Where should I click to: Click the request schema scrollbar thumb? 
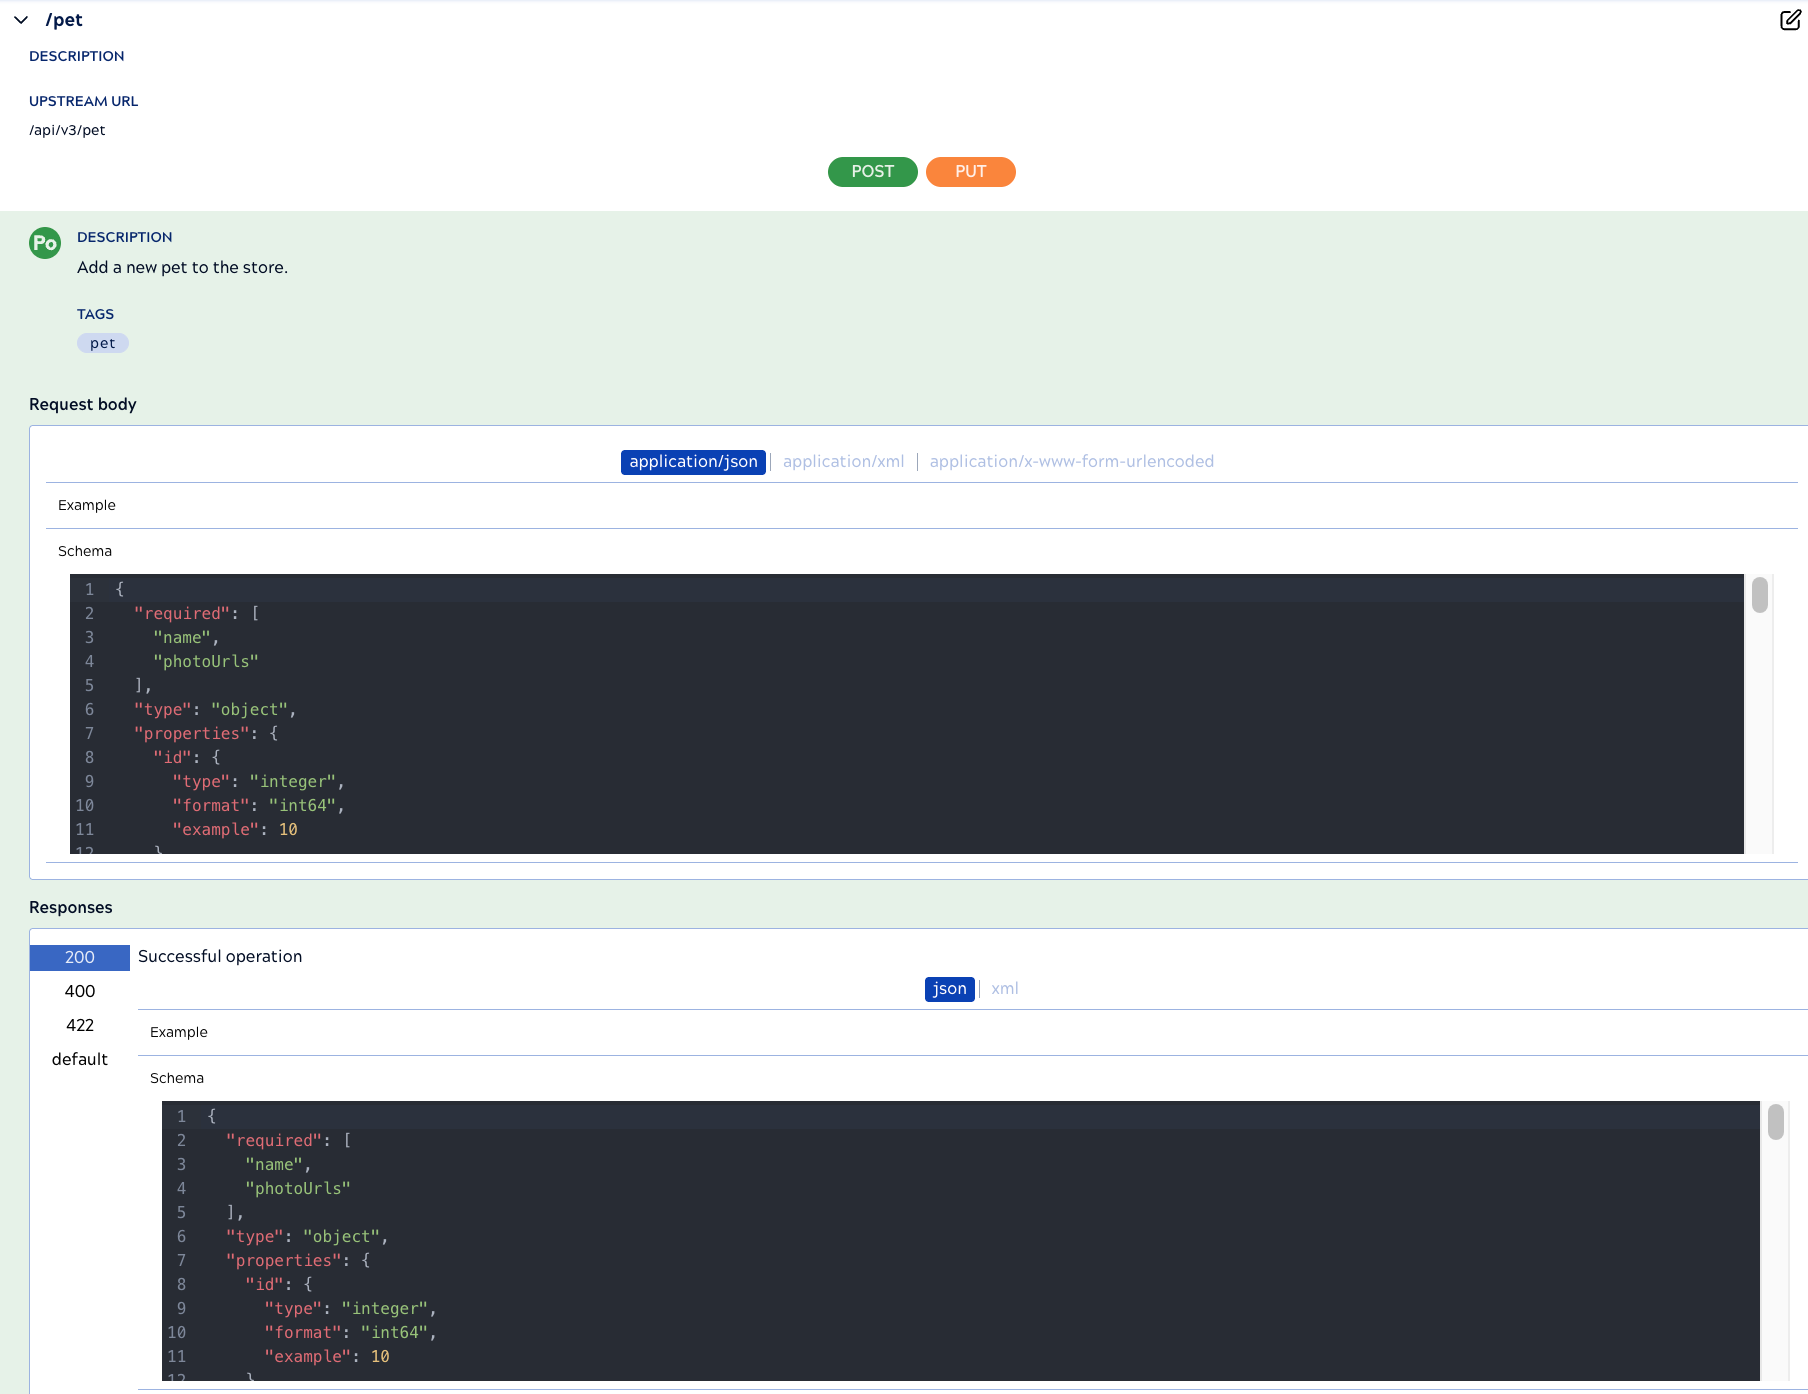1759,595
